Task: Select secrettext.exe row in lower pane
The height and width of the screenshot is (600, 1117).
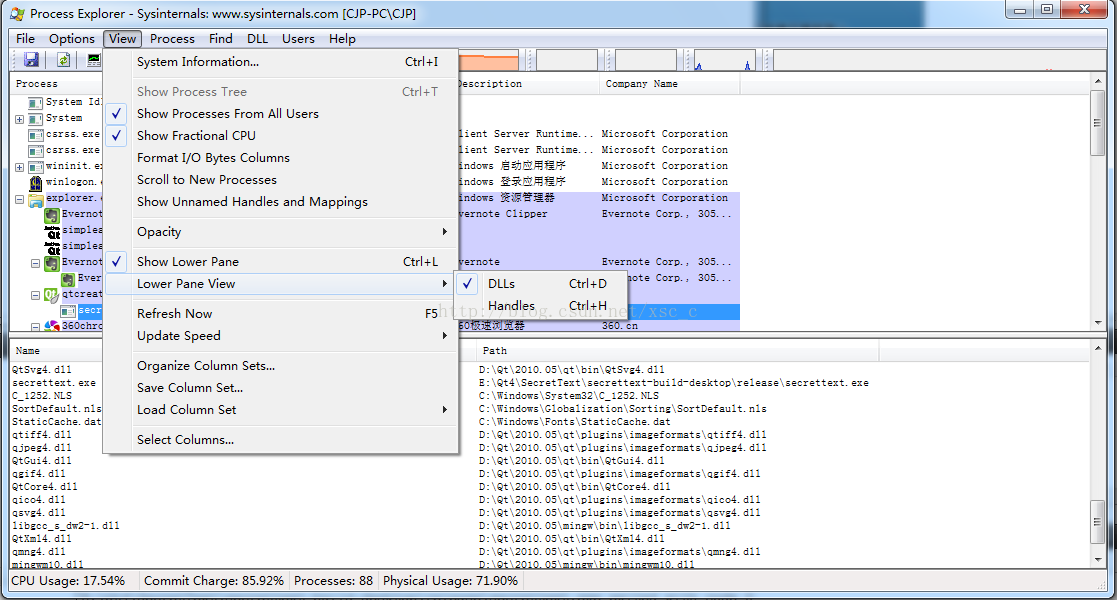Action: (54, 383)
